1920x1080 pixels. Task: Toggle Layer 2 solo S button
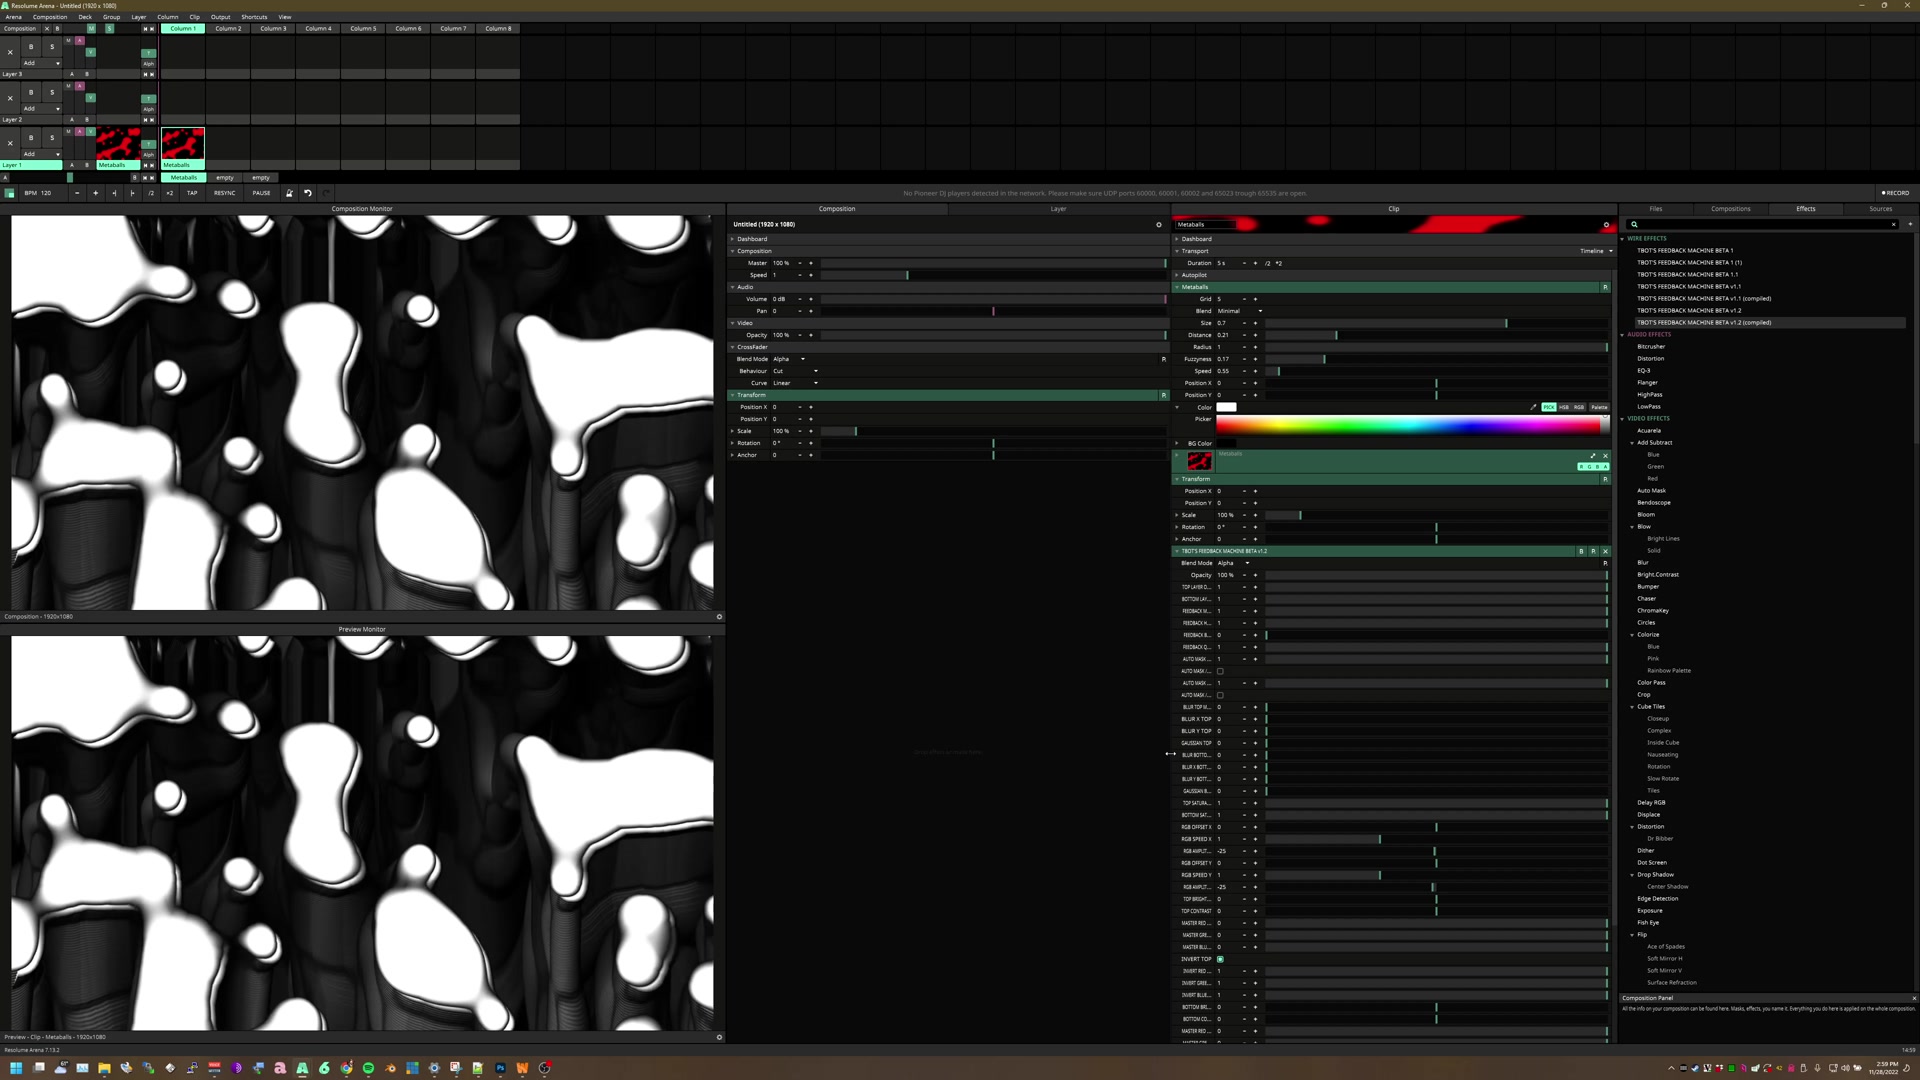[x=52, y=92]
